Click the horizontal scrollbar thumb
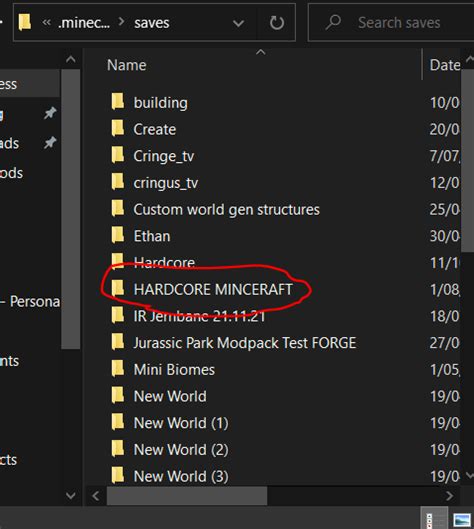474x529 pixels. click(187, 496)
